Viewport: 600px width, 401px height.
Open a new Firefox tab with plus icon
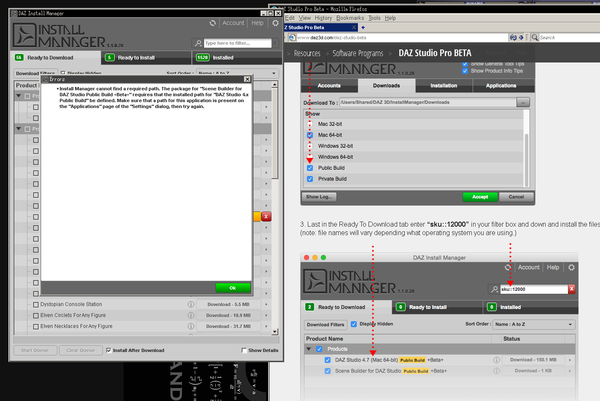click(363, 28)
